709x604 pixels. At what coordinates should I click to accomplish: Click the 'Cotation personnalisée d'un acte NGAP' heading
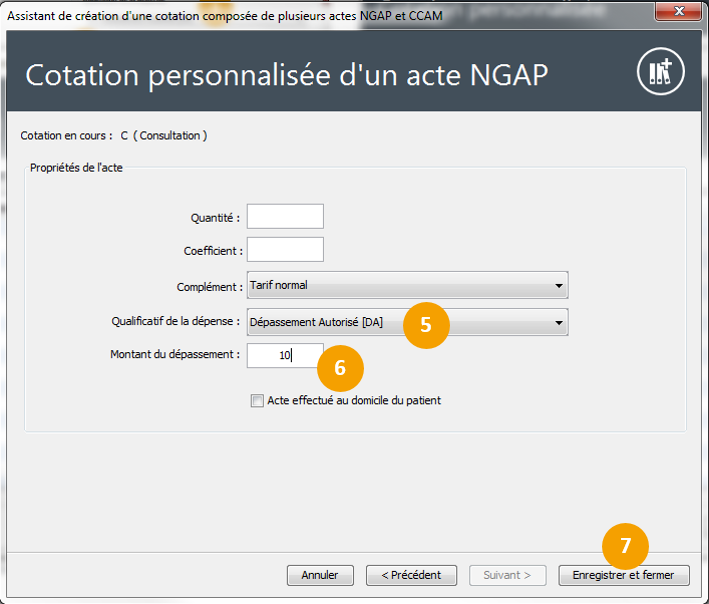[286, 76]
